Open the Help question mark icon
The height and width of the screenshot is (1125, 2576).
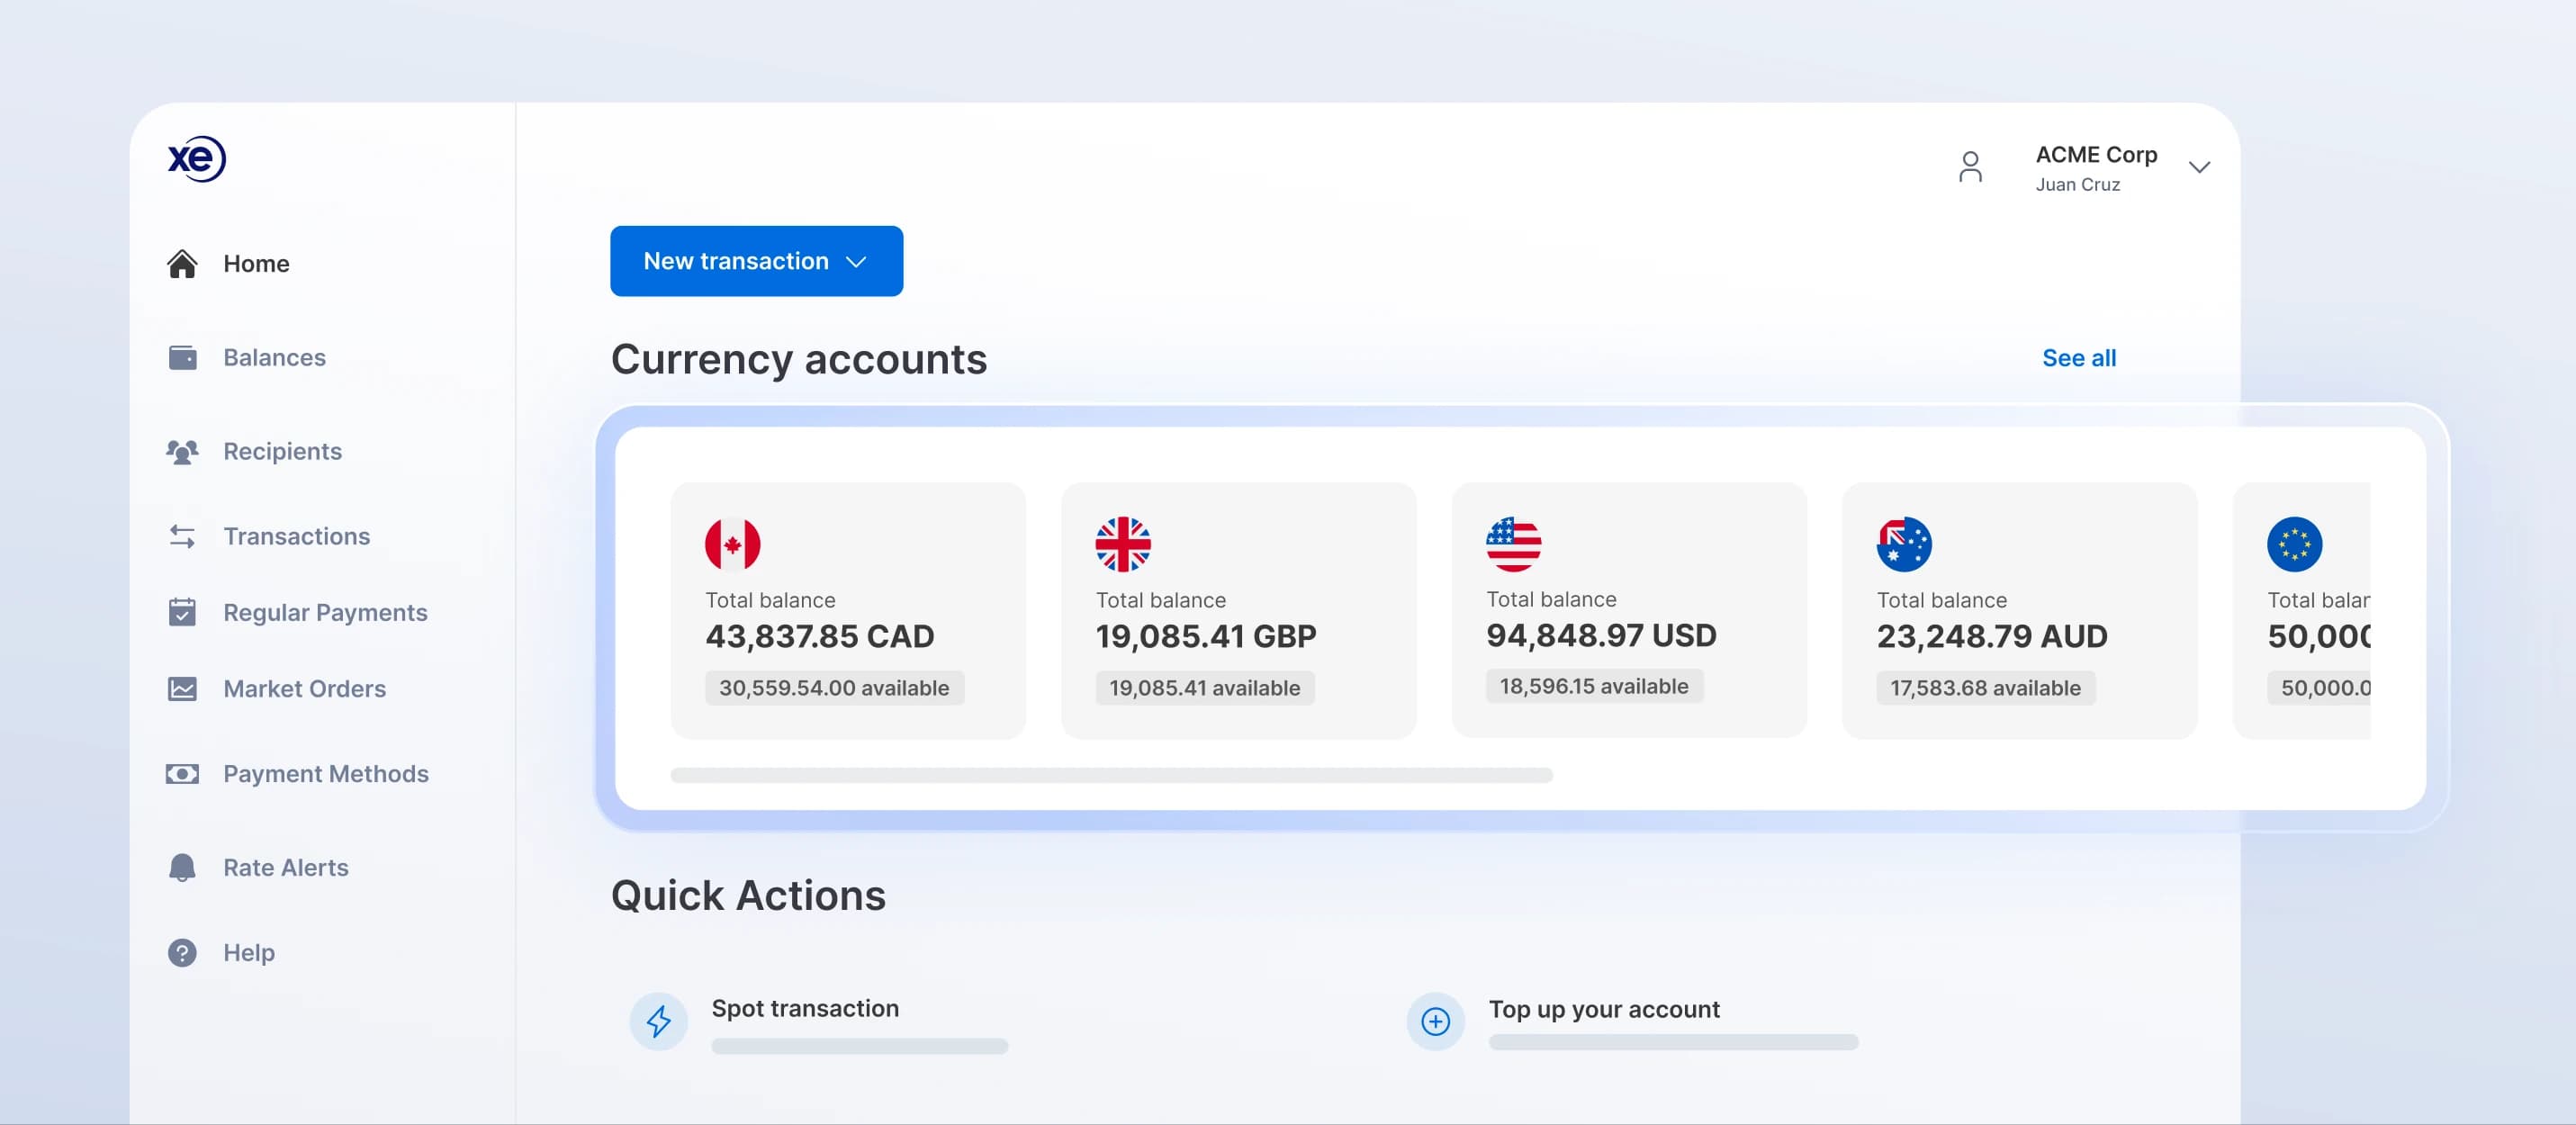[182, 952]
